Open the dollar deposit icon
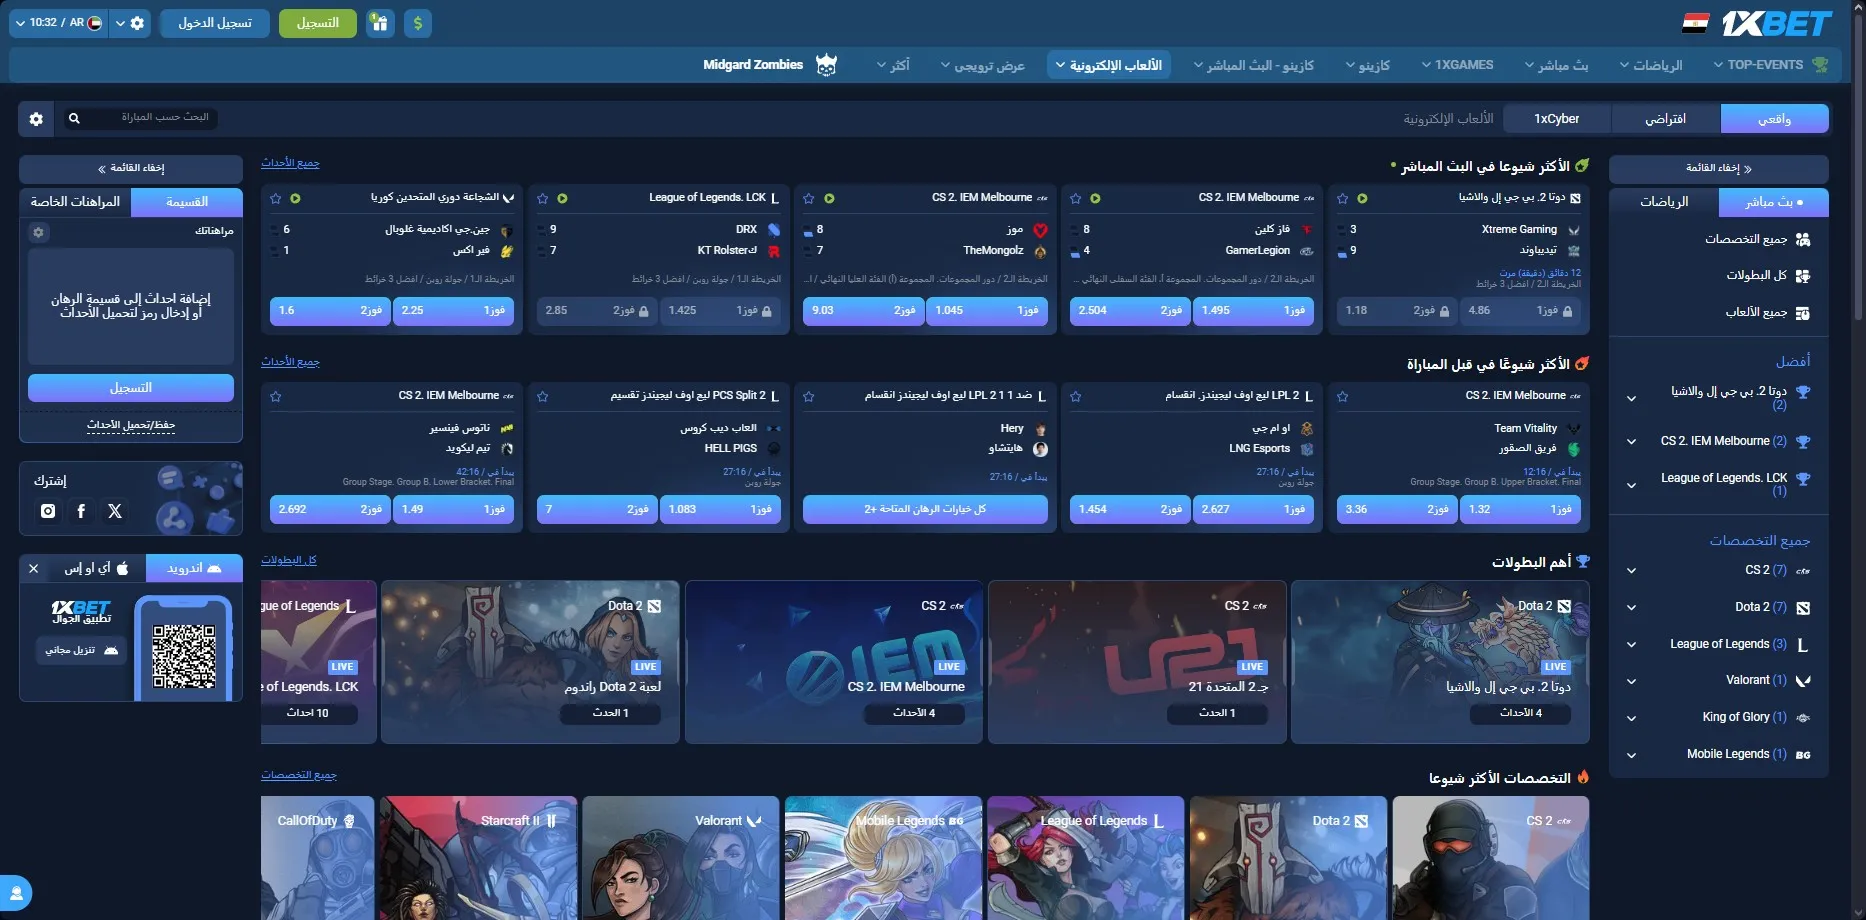Image resolution: width=1866 pixels, height=920 pixels. (418, 23)
